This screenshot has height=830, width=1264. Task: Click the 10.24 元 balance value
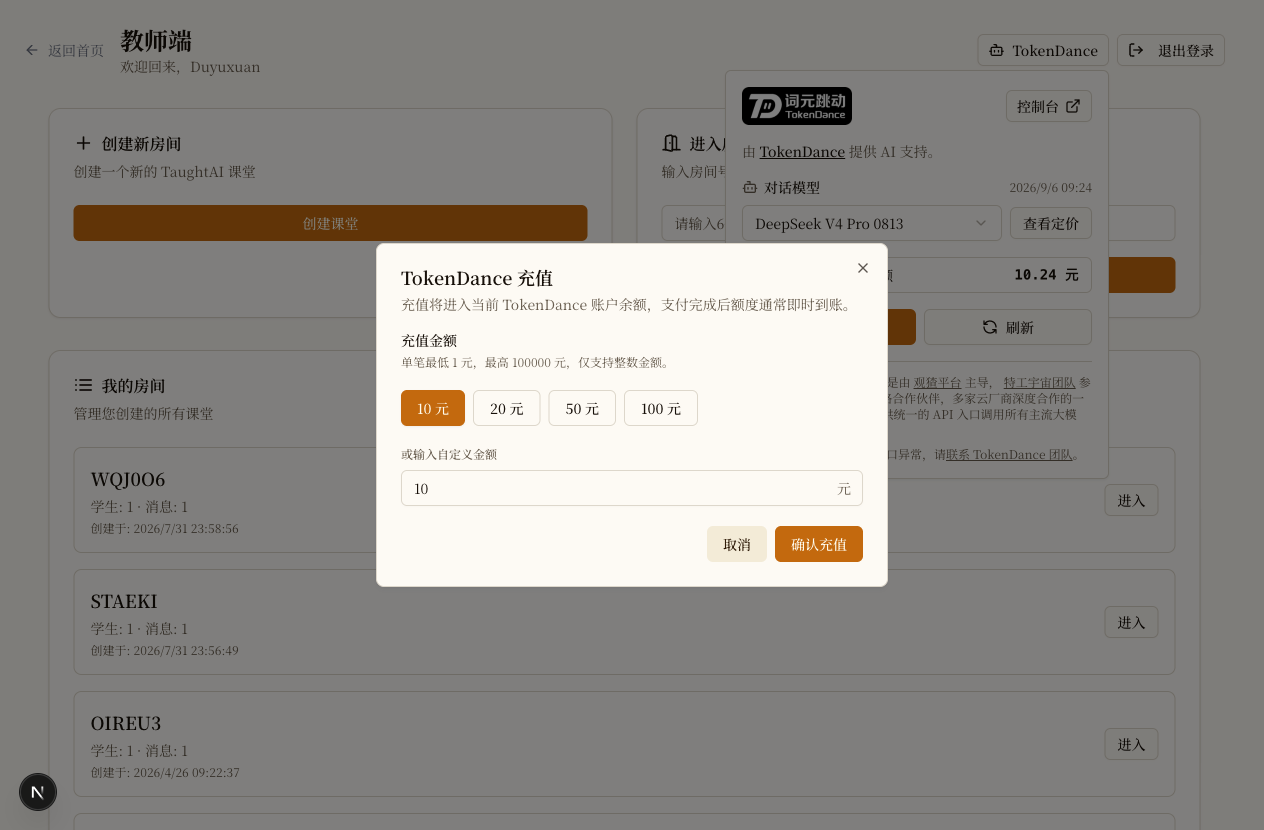(x=1046, y=274)
